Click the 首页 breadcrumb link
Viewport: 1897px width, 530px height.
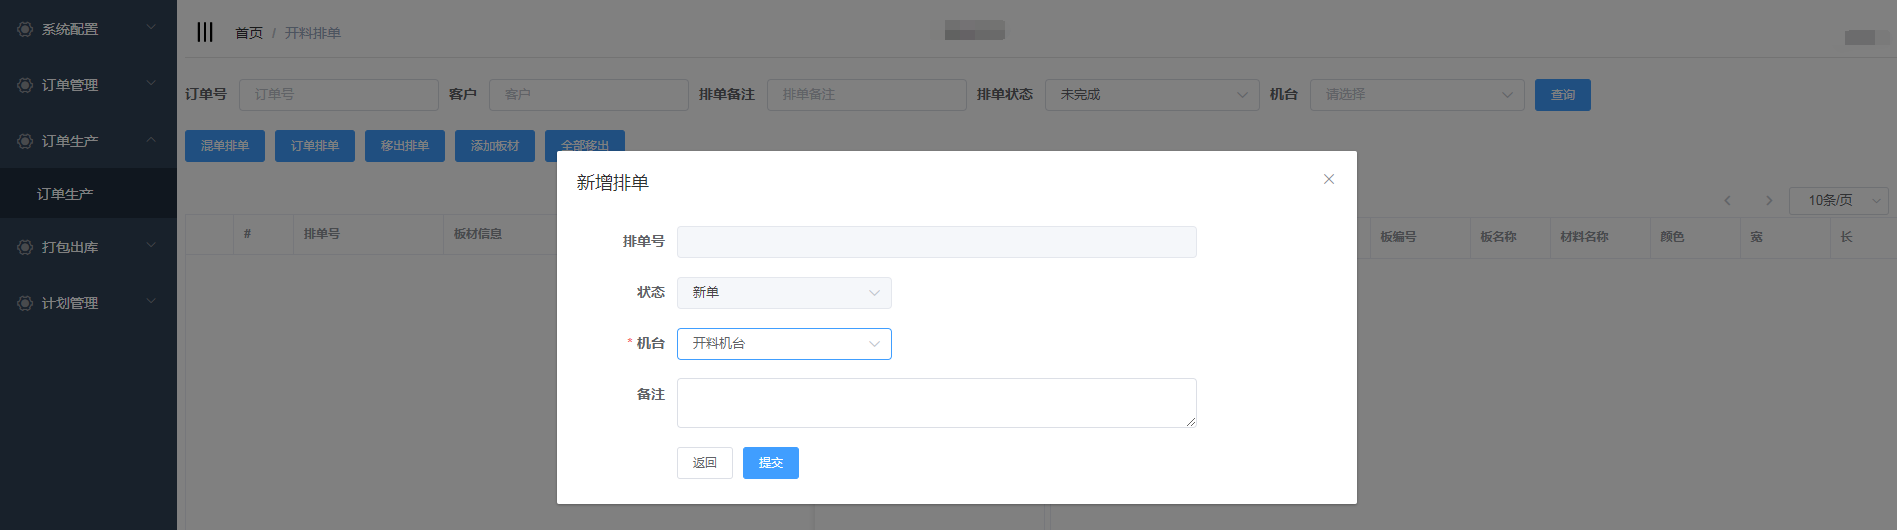pos(248,33)
